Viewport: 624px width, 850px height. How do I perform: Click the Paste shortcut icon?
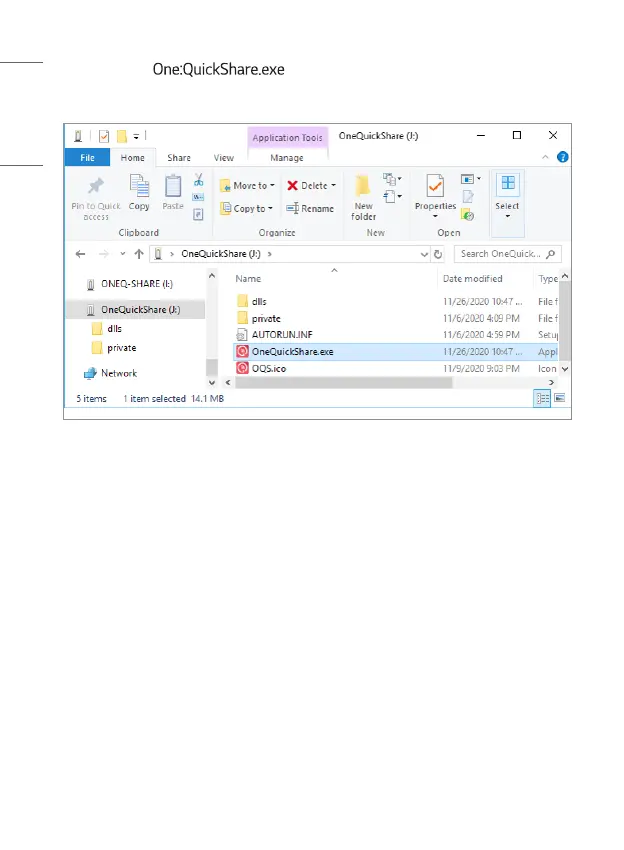tap(198, 215)
